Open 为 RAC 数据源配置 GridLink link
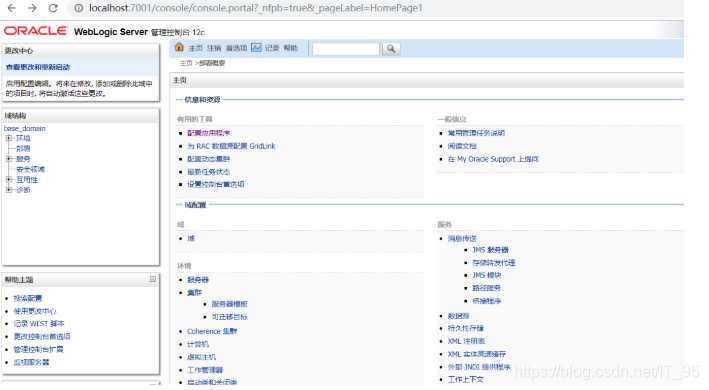 231,146
